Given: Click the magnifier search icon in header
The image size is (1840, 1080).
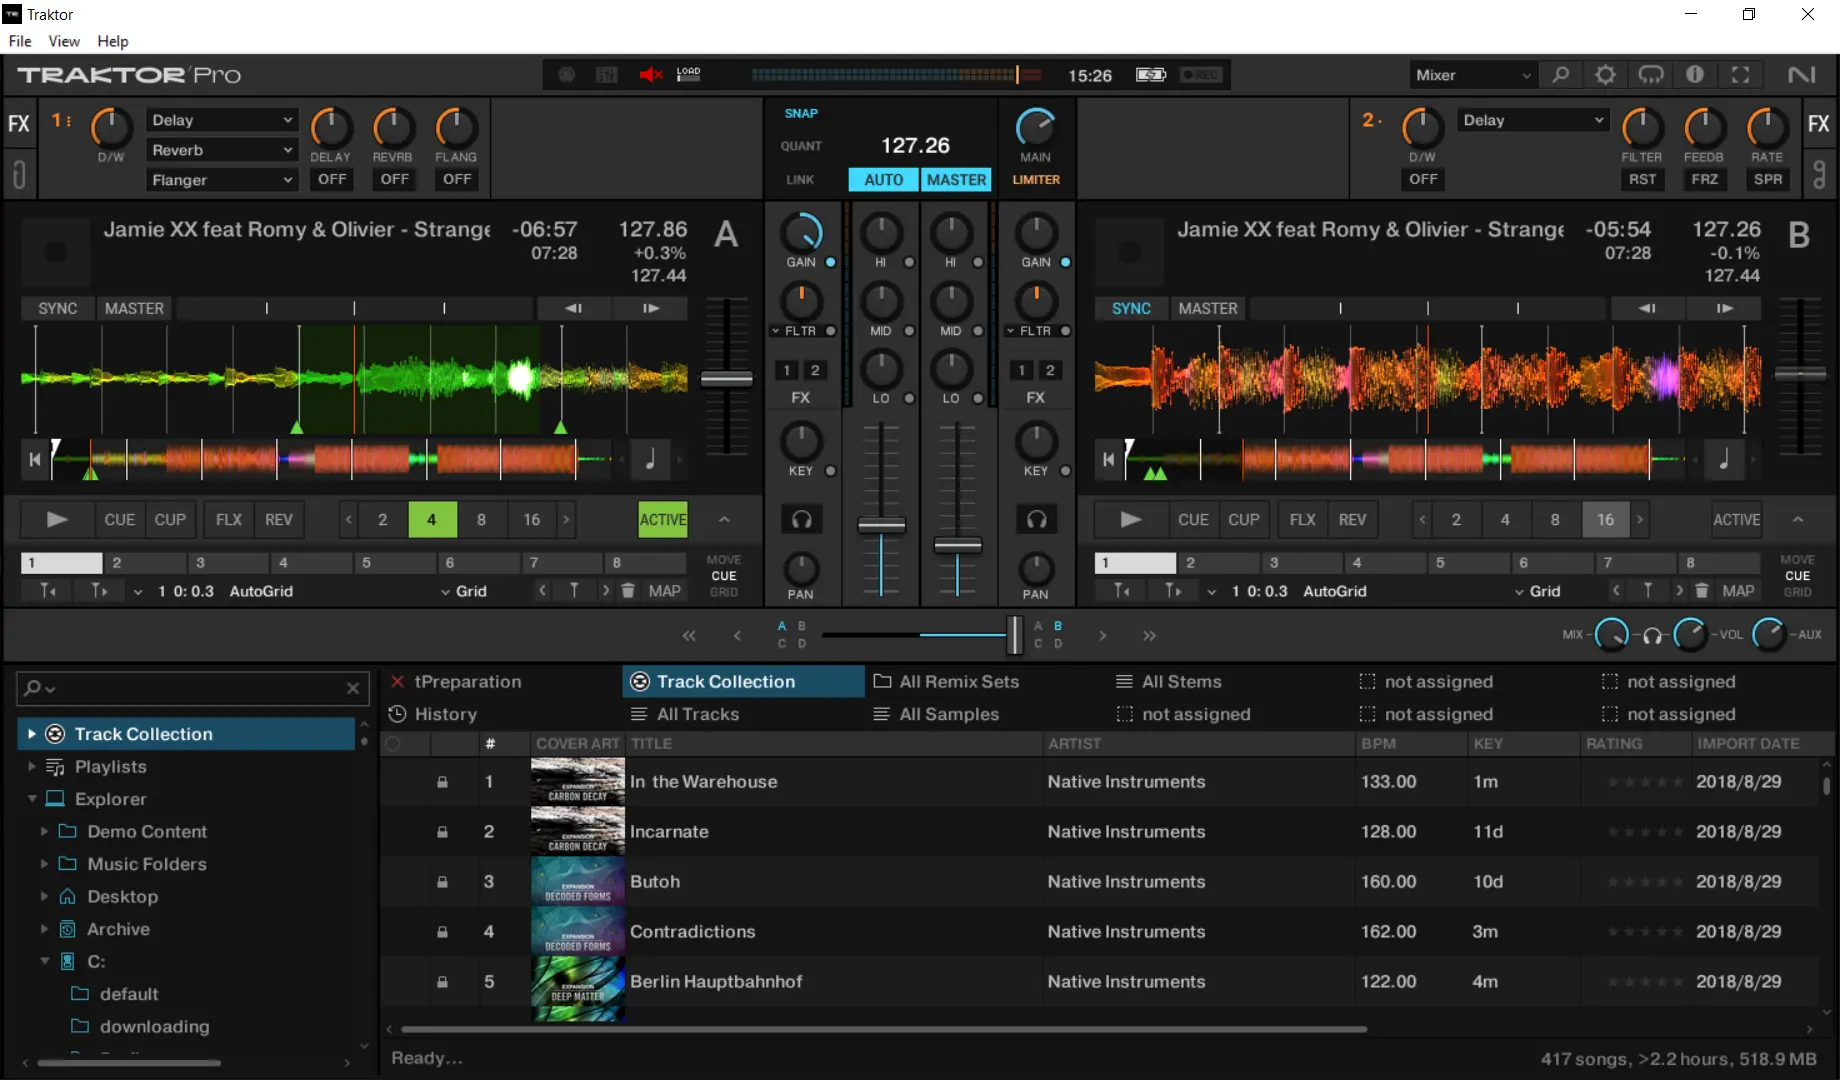Looking at the screenshot, I should 1560,75.
